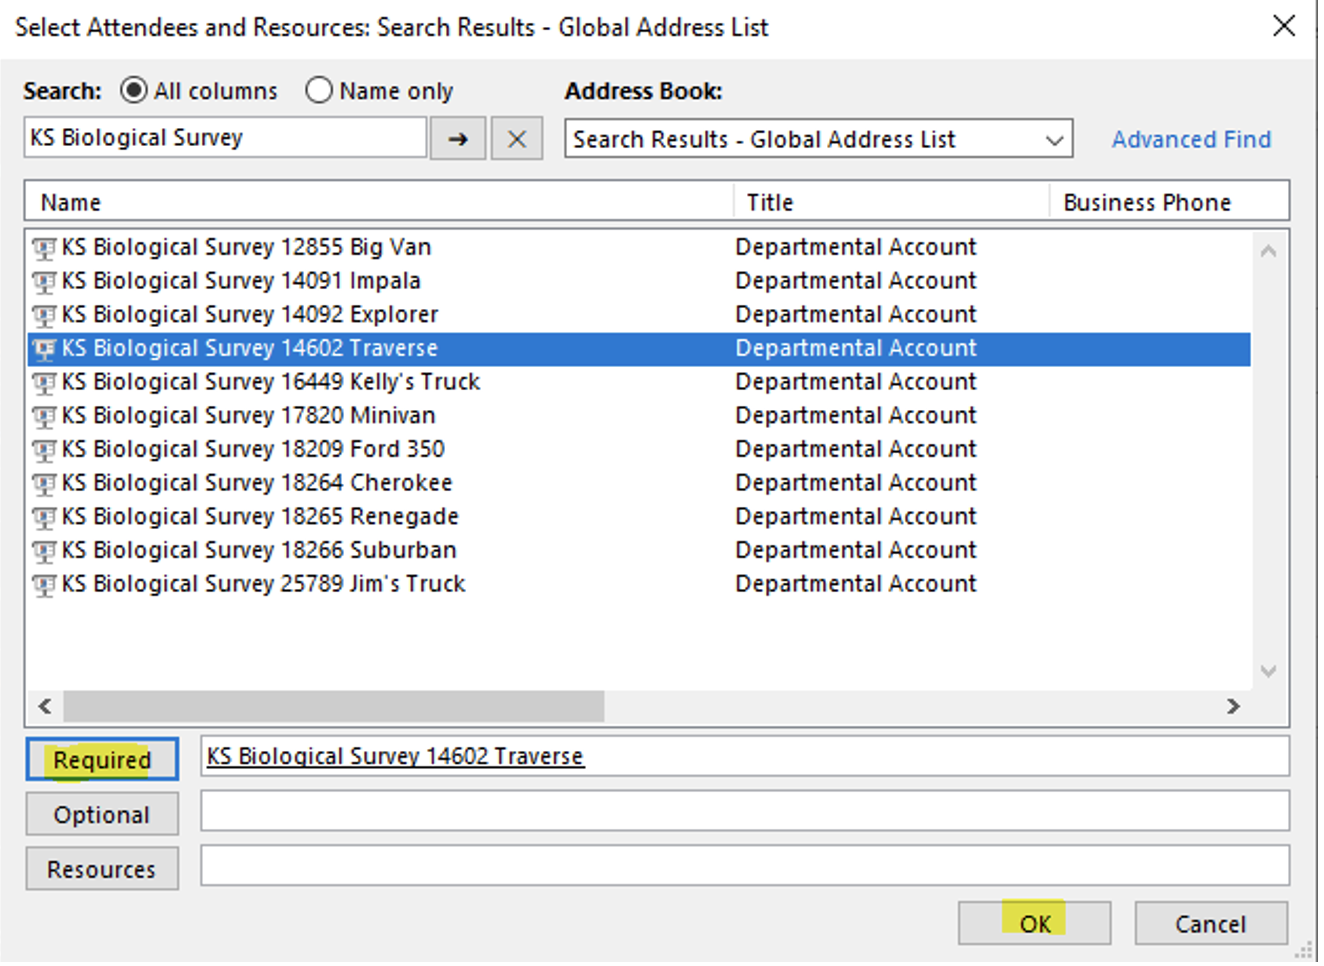Click the icon beside 12855 Big Van
1324x966 pixels.
point(44,248)
